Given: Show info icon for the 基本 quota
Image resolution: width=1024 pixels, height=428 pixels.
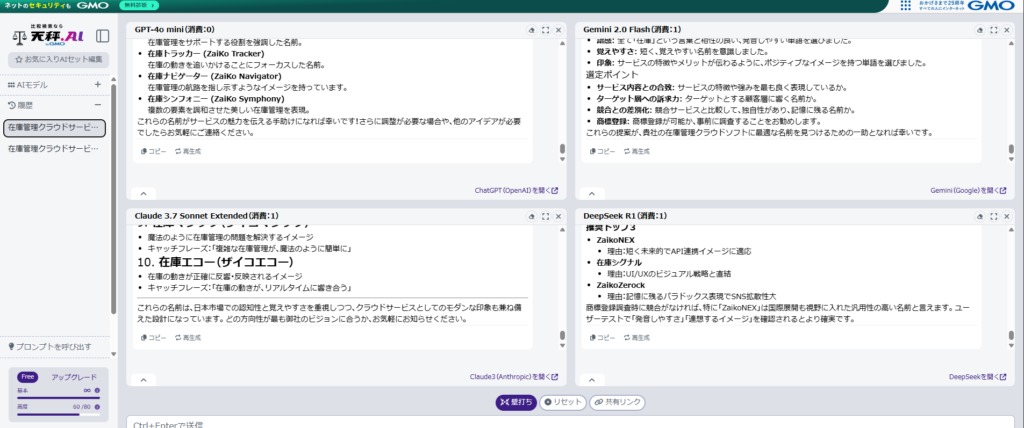Looking at the screenshot, I should [x=97, y=390].
